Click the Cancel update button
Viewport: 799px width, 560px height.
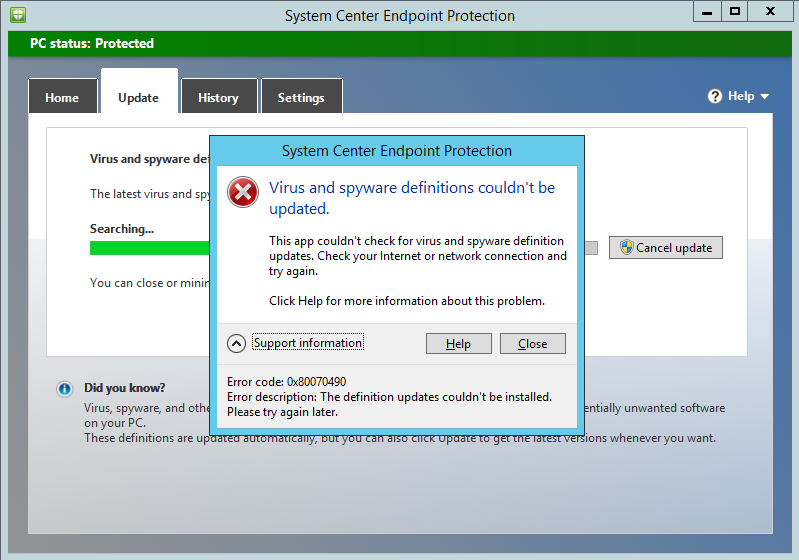pyautogui.click(x=665, y=248)
